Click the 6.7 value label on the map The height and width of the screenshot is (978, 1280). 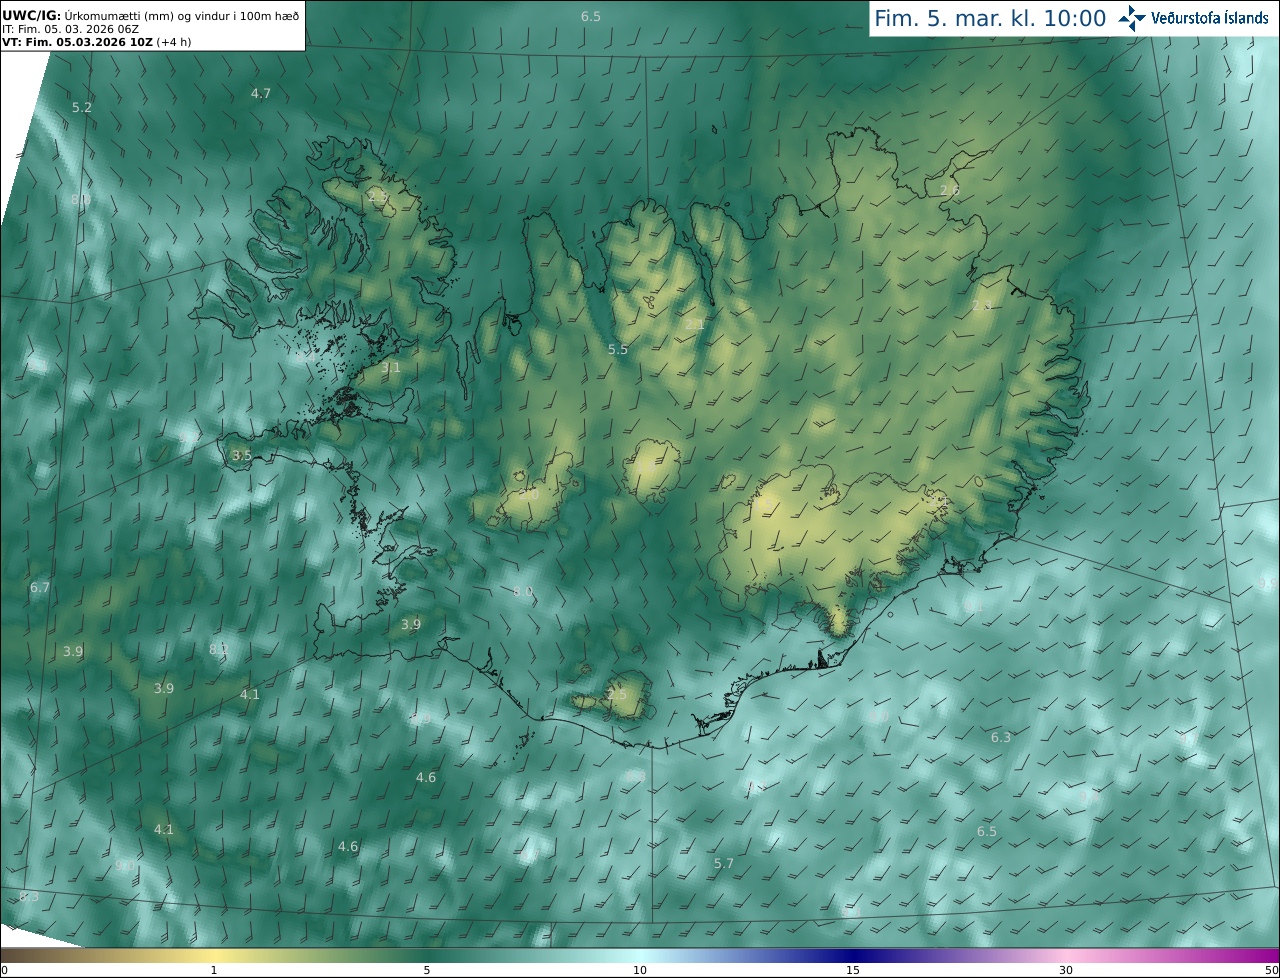tap(40, 587)
